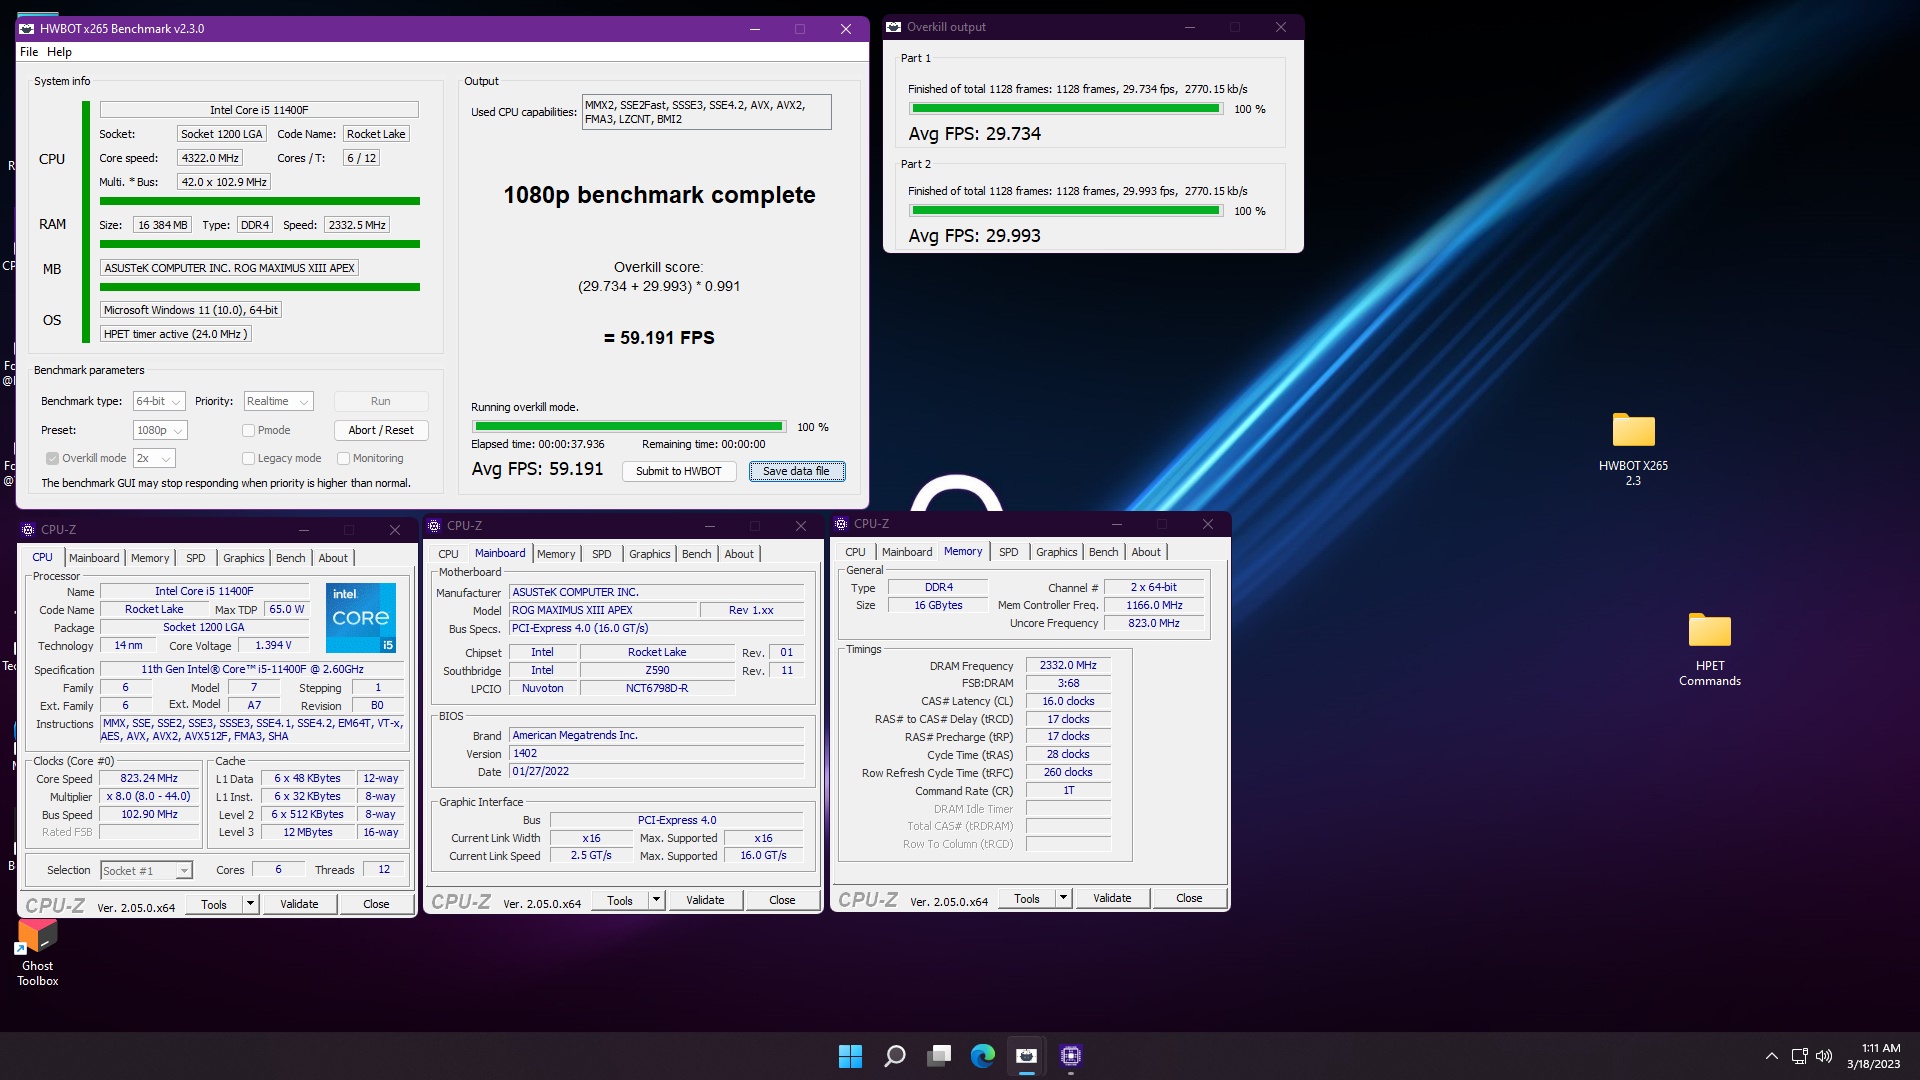Show hidden system tray icons
1920x1080 pixels.
(1771, 1056)
